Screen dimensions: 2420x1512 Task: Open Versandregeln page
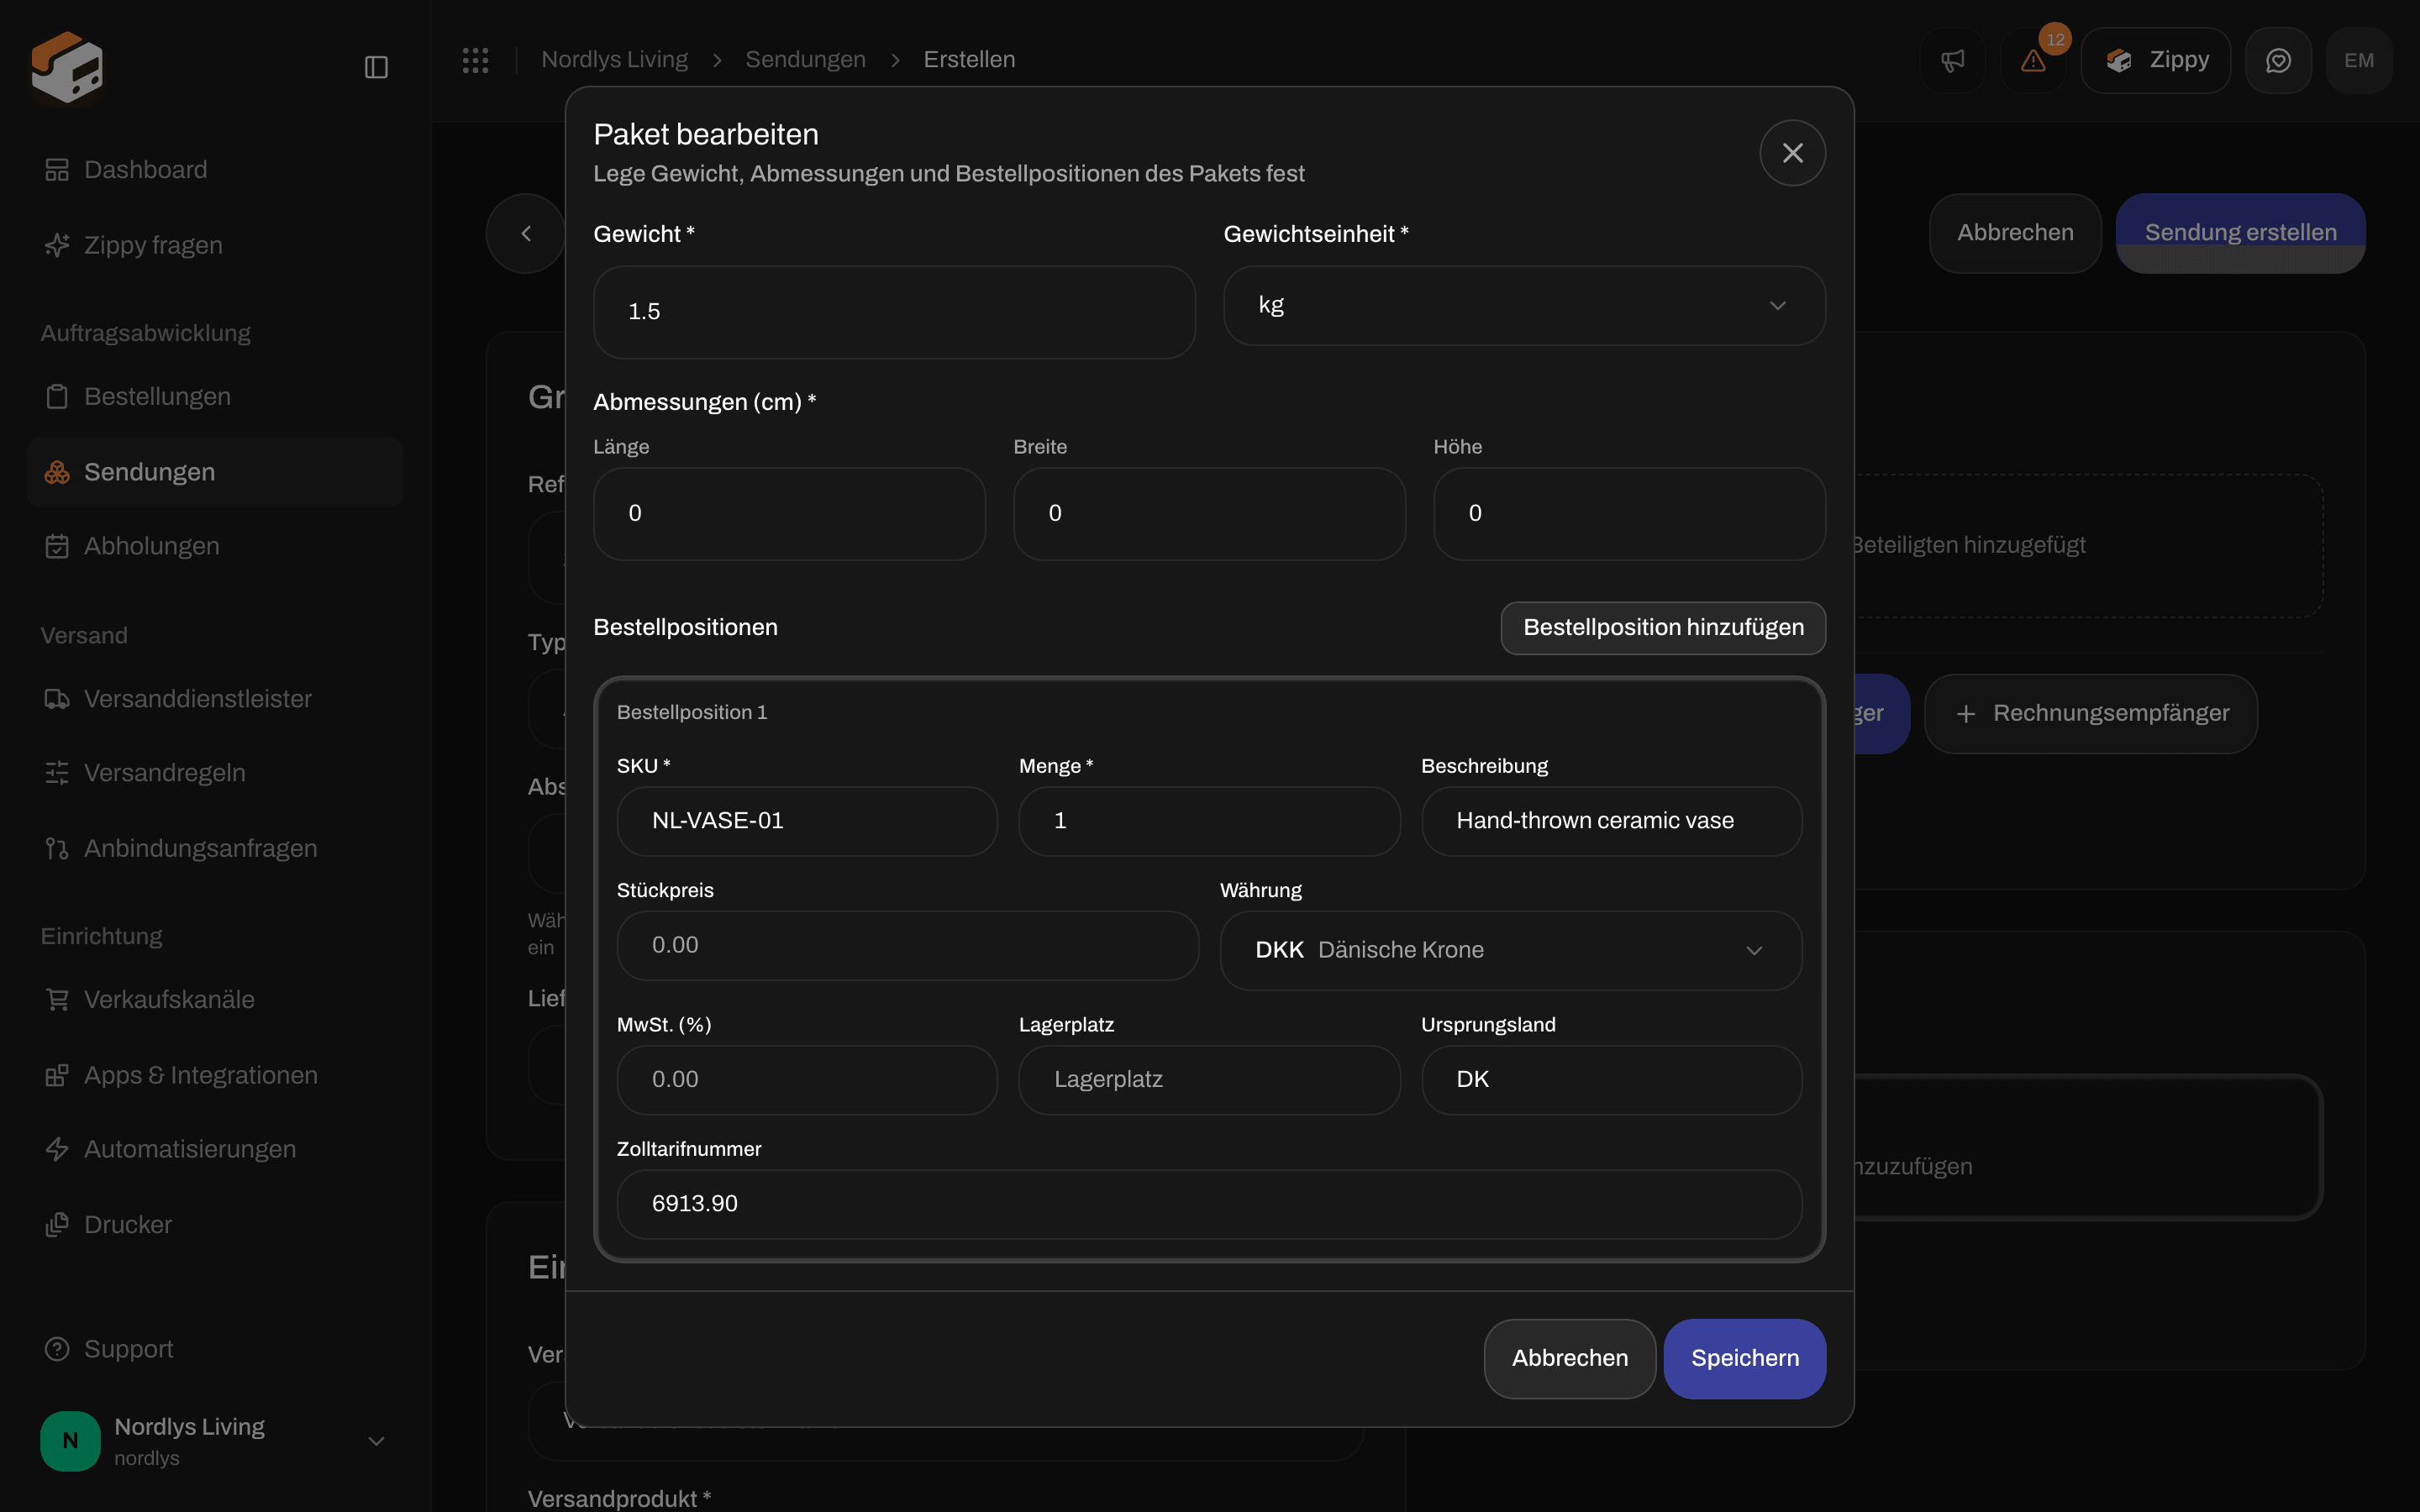(x=215, y=773)
